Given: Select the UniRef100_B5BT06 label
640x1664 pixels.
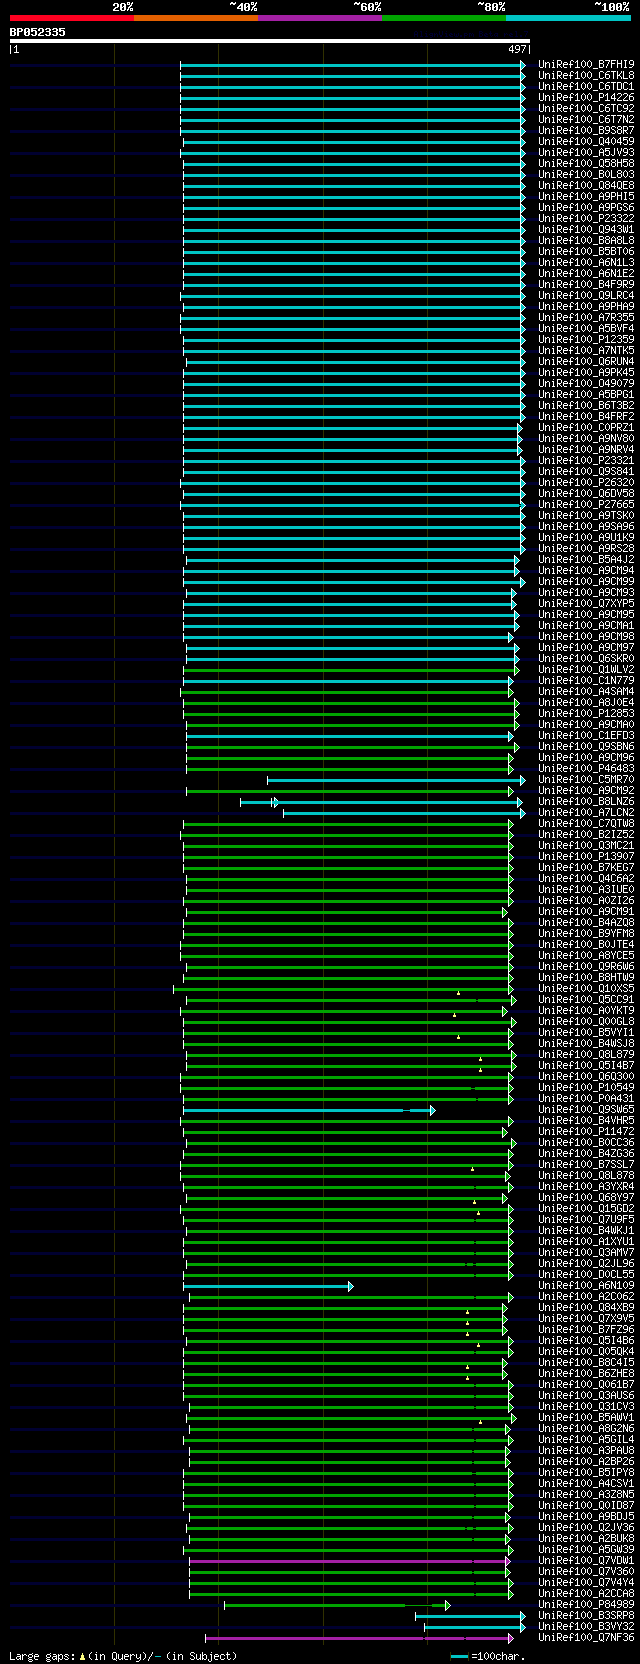Looking at the screenshot, I should (x=586, y=251).
